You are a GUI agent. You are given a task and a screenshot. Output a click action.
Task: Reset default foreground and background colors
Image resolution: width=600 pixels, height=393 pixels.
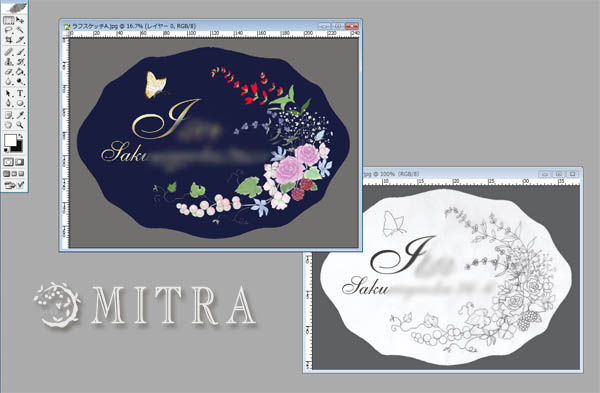point(7,149)
